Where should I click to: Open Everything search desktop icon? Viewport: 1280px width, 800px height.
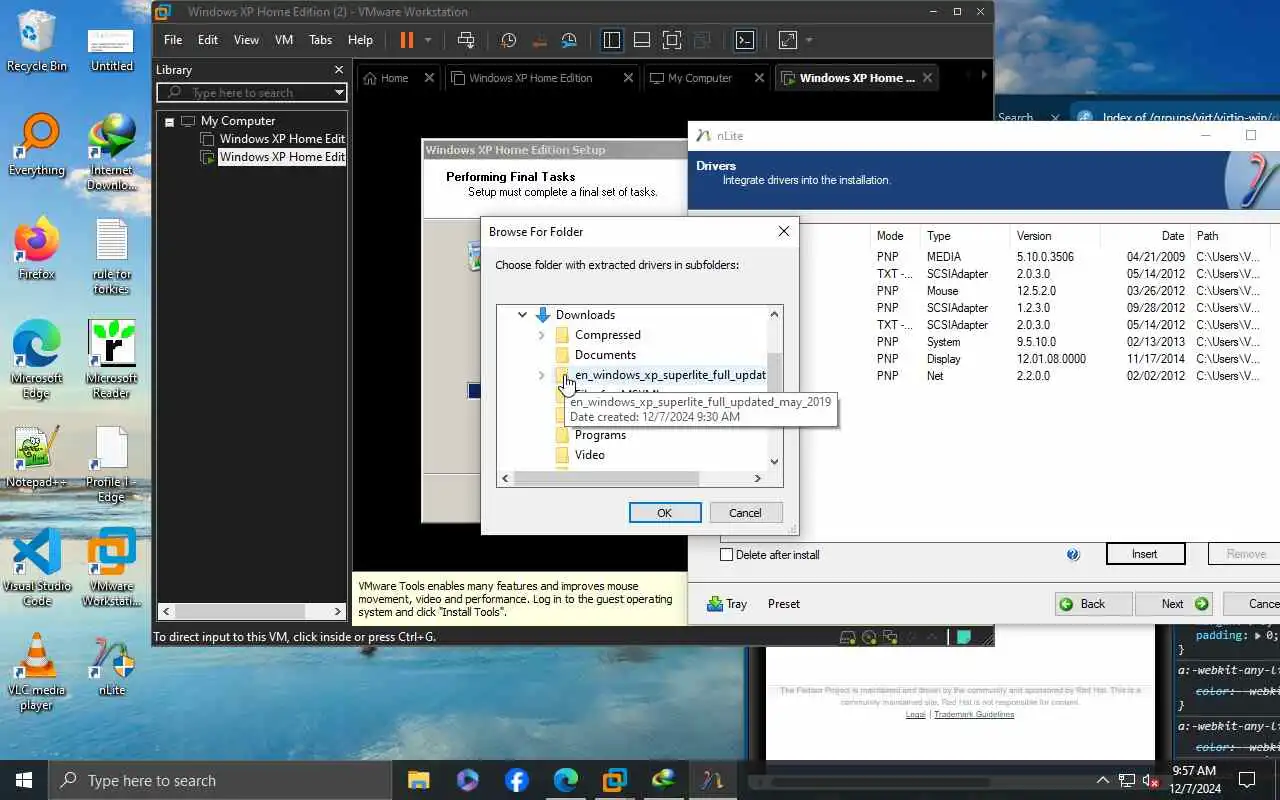(36, 146)
